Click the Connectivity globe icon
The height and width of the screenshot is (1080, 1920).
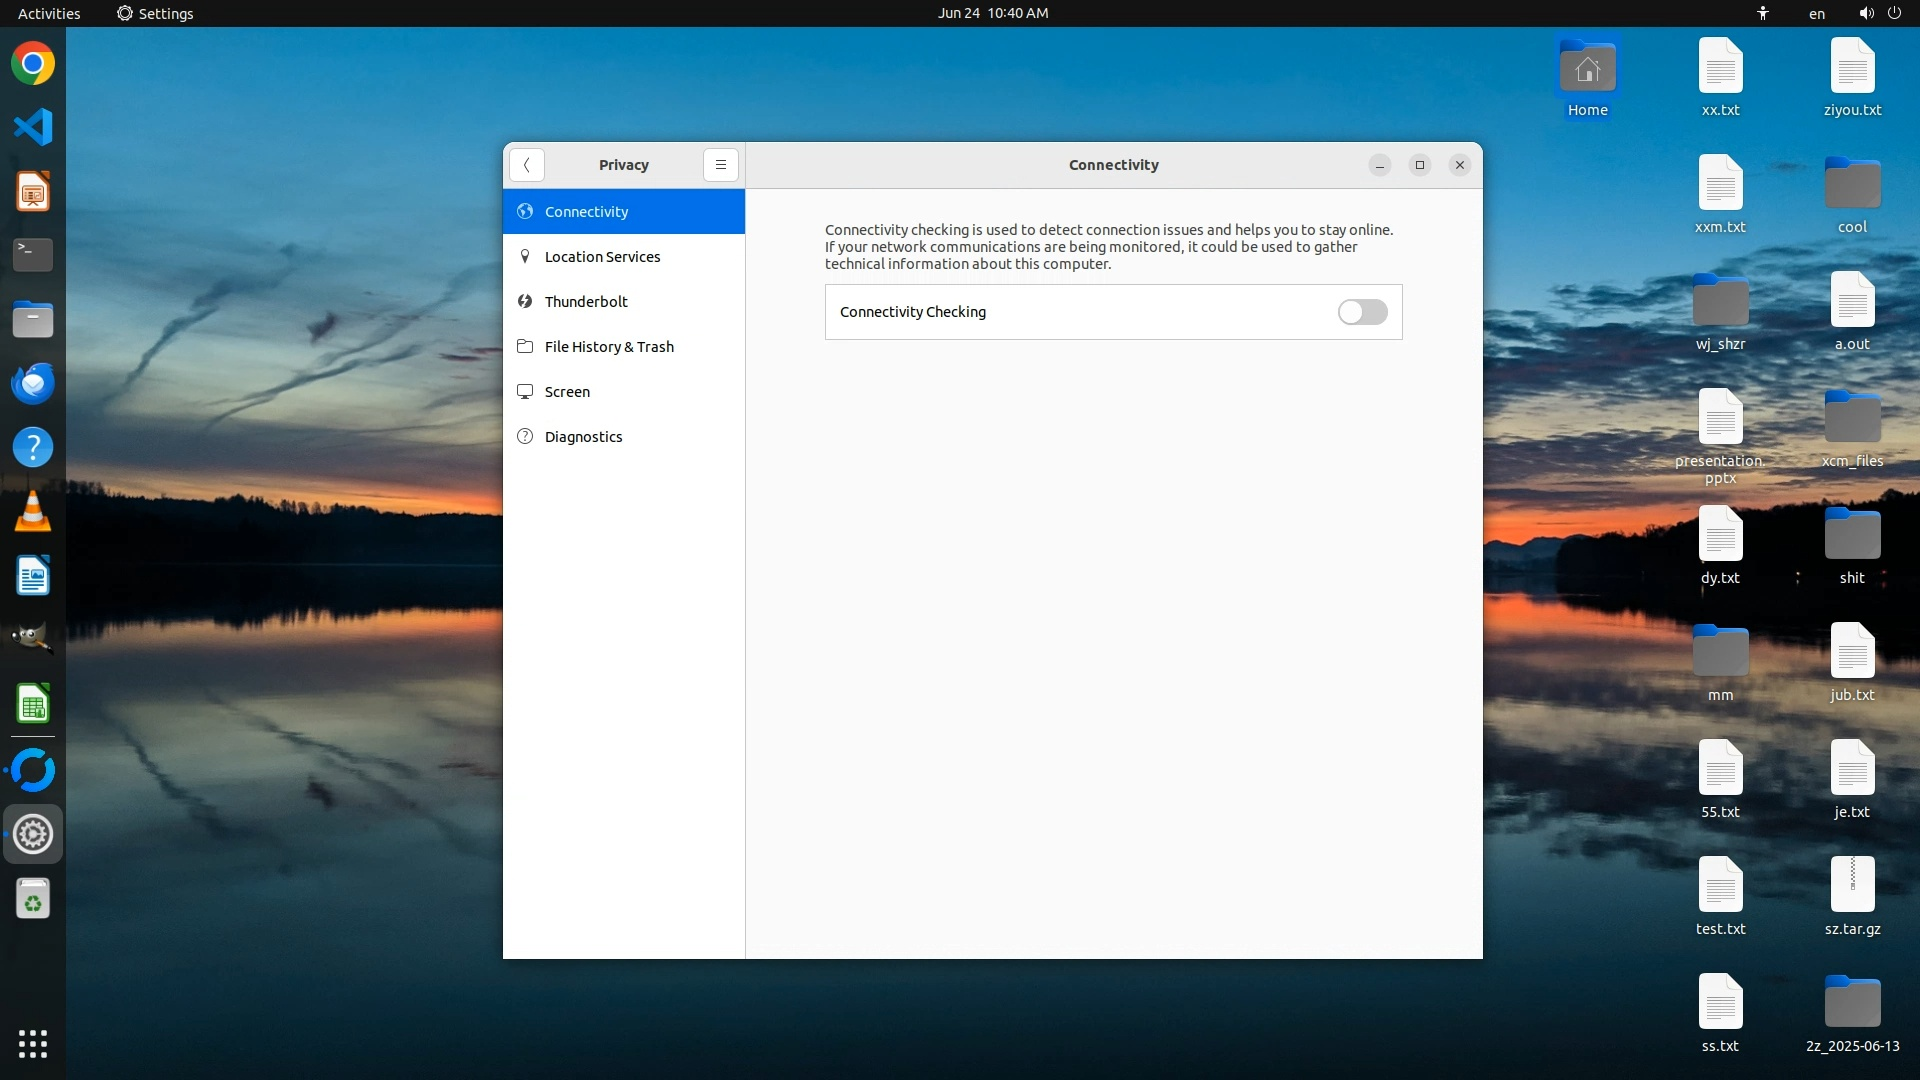click(525, 211)
